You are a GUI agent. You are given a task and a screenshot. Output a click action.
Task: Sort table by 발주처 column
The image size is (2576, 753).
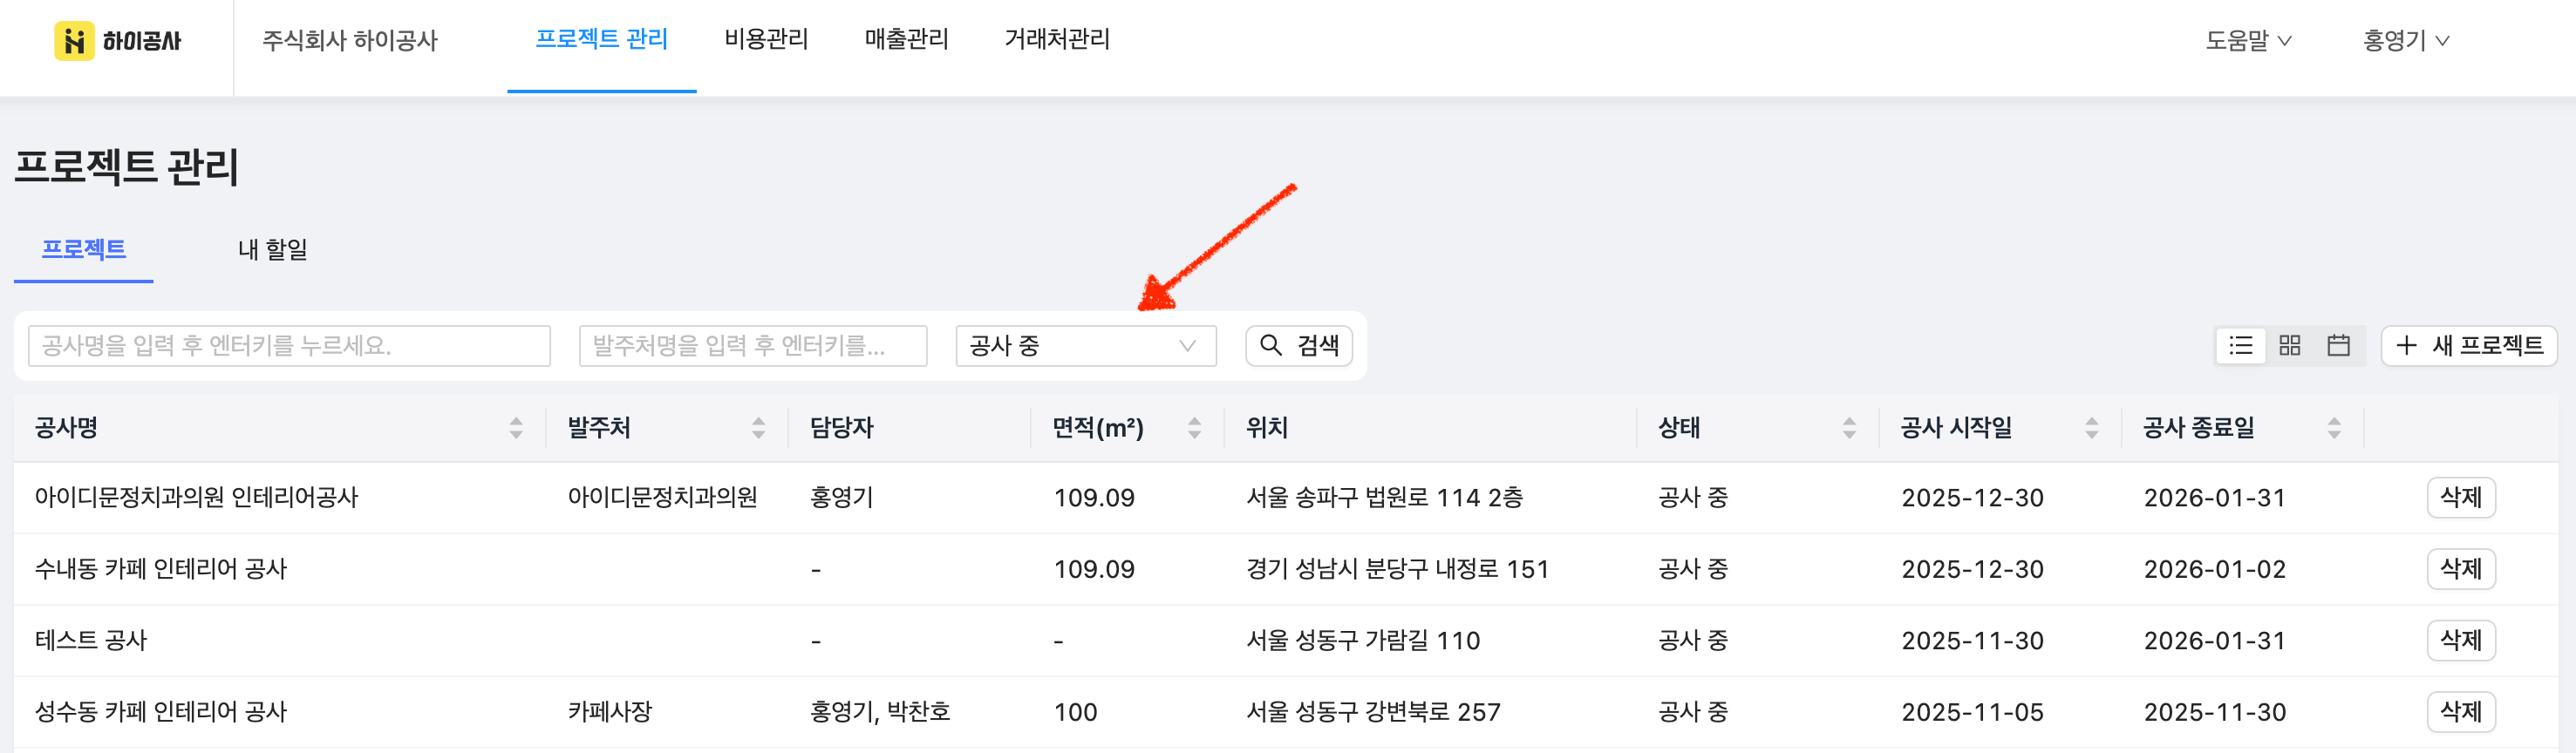759,428
